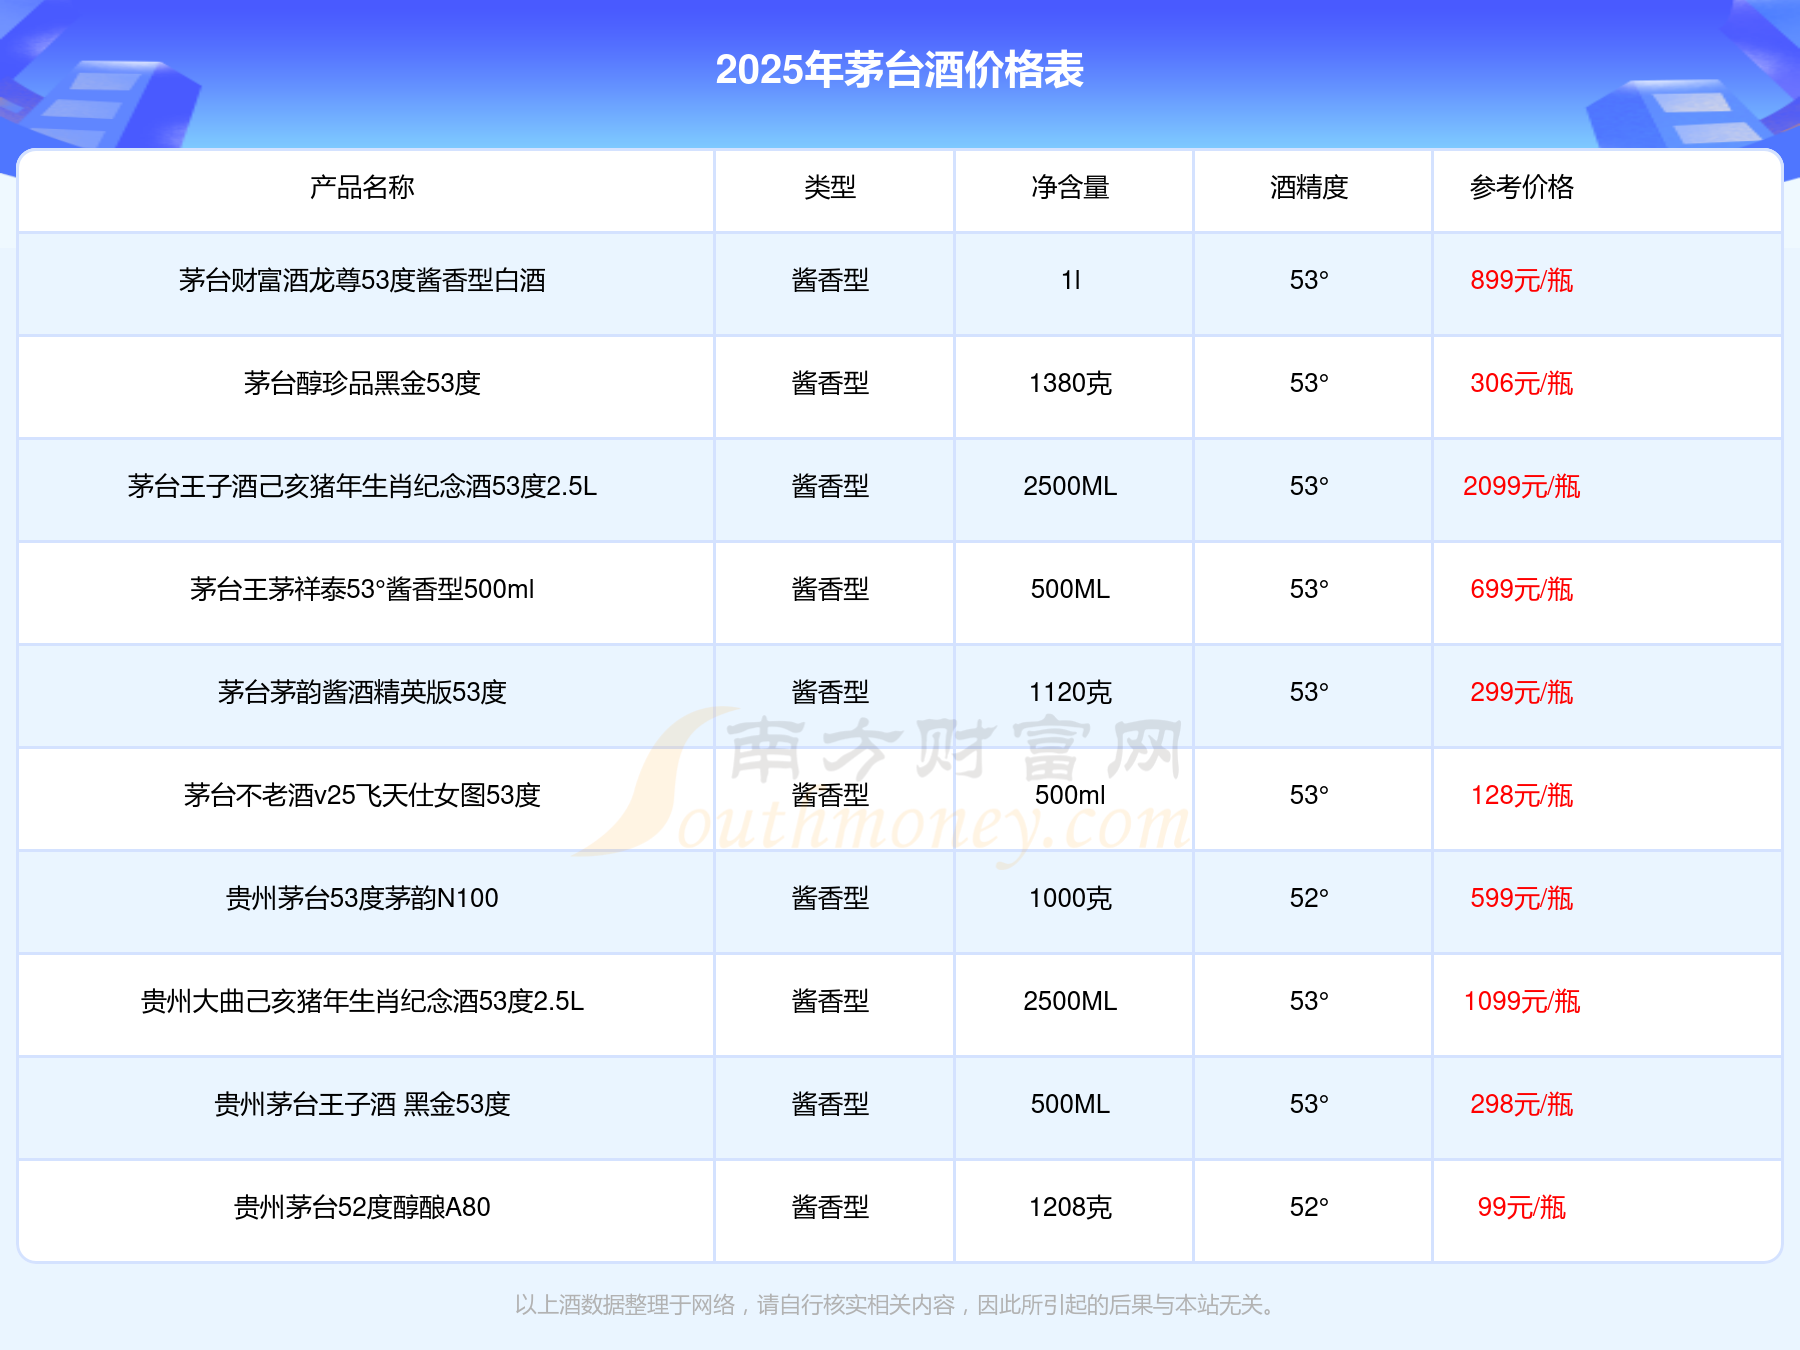This screenshot has width=1800, height=1350.
Task: Click the 599元/瓶 price
Action: point(1521,898)
